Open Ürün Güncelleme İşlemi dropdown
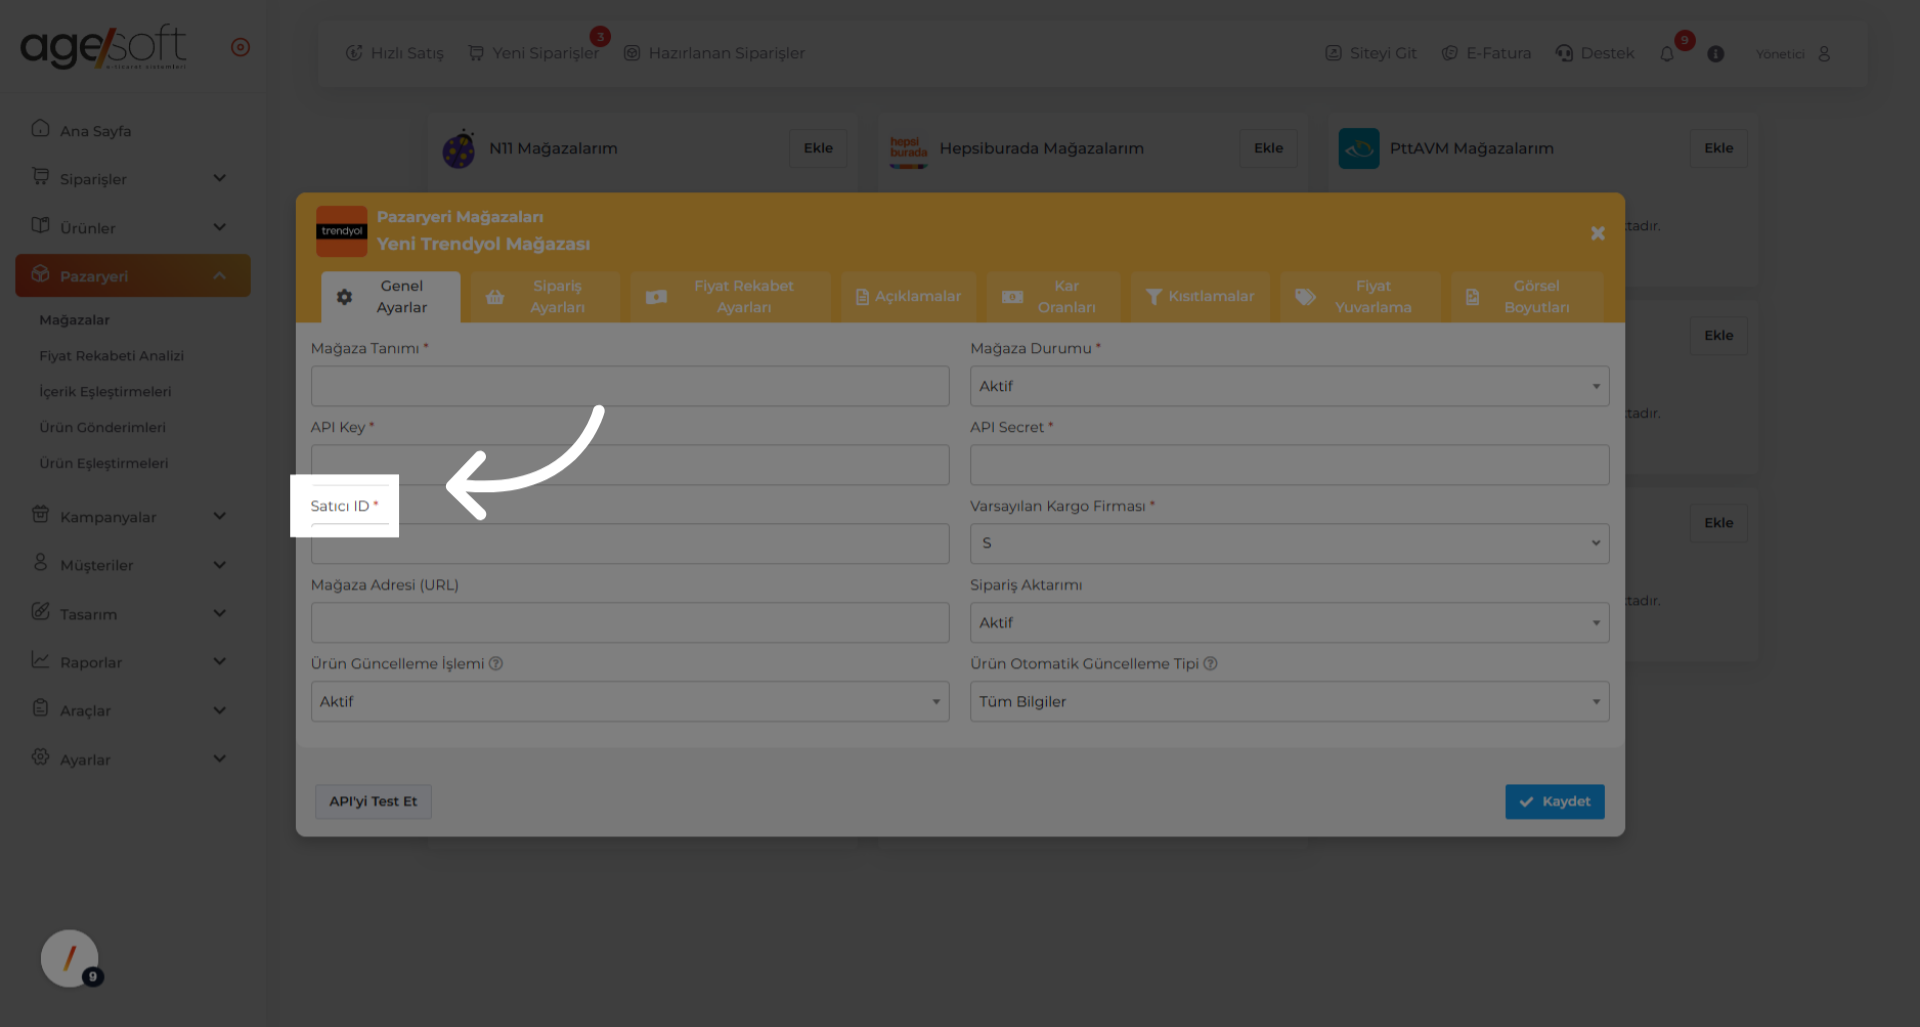Viewport: 1920px width, 1027px height. coord(630,702)
